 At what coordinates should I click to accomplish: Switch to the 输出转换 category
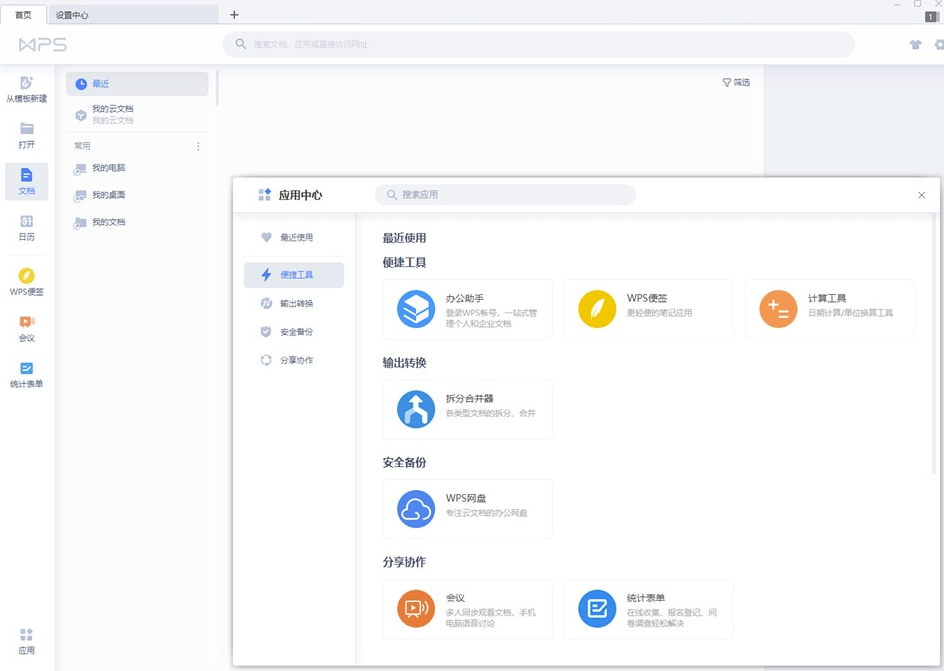tap(293, 303)
